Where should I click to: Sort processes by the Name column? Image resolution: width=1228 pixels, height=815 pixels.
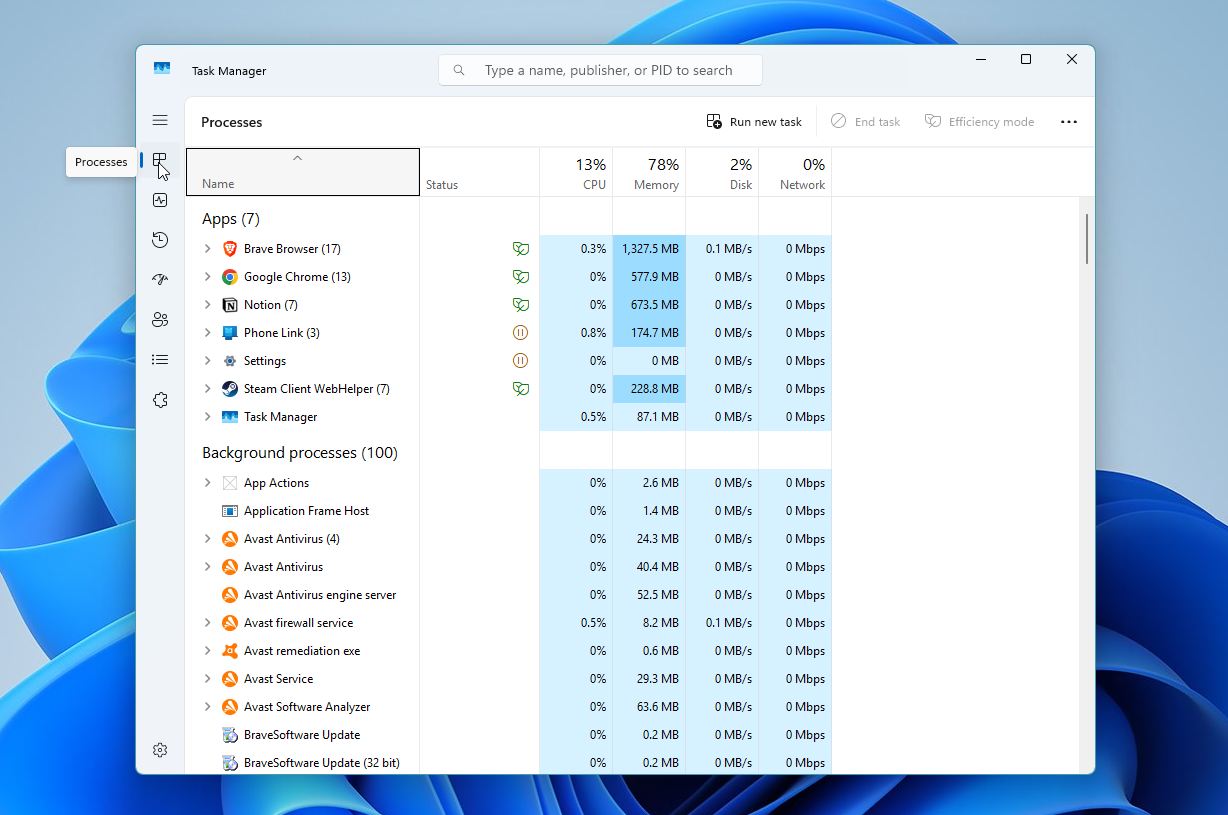(303, 172)
